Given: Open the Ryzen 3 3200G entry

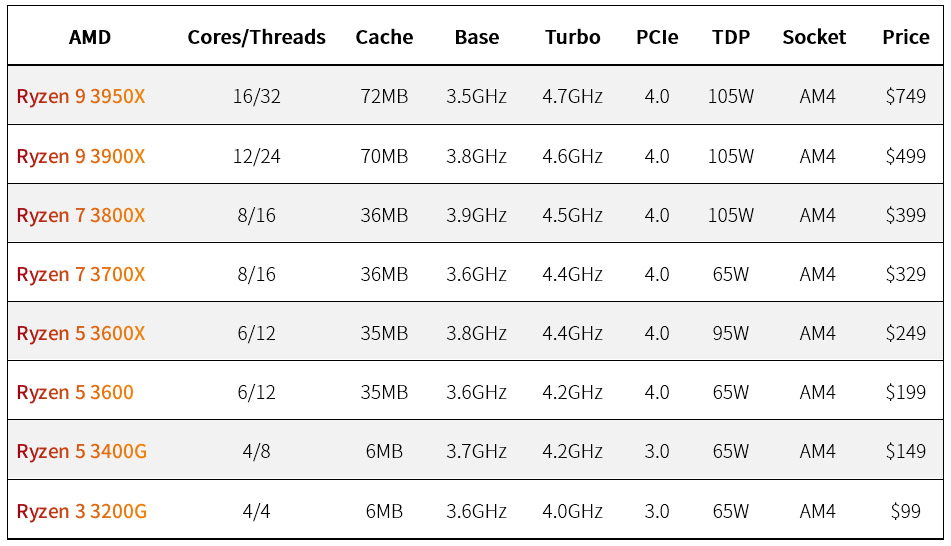Looking at the screenshot, I should click(x=81, y=511).
